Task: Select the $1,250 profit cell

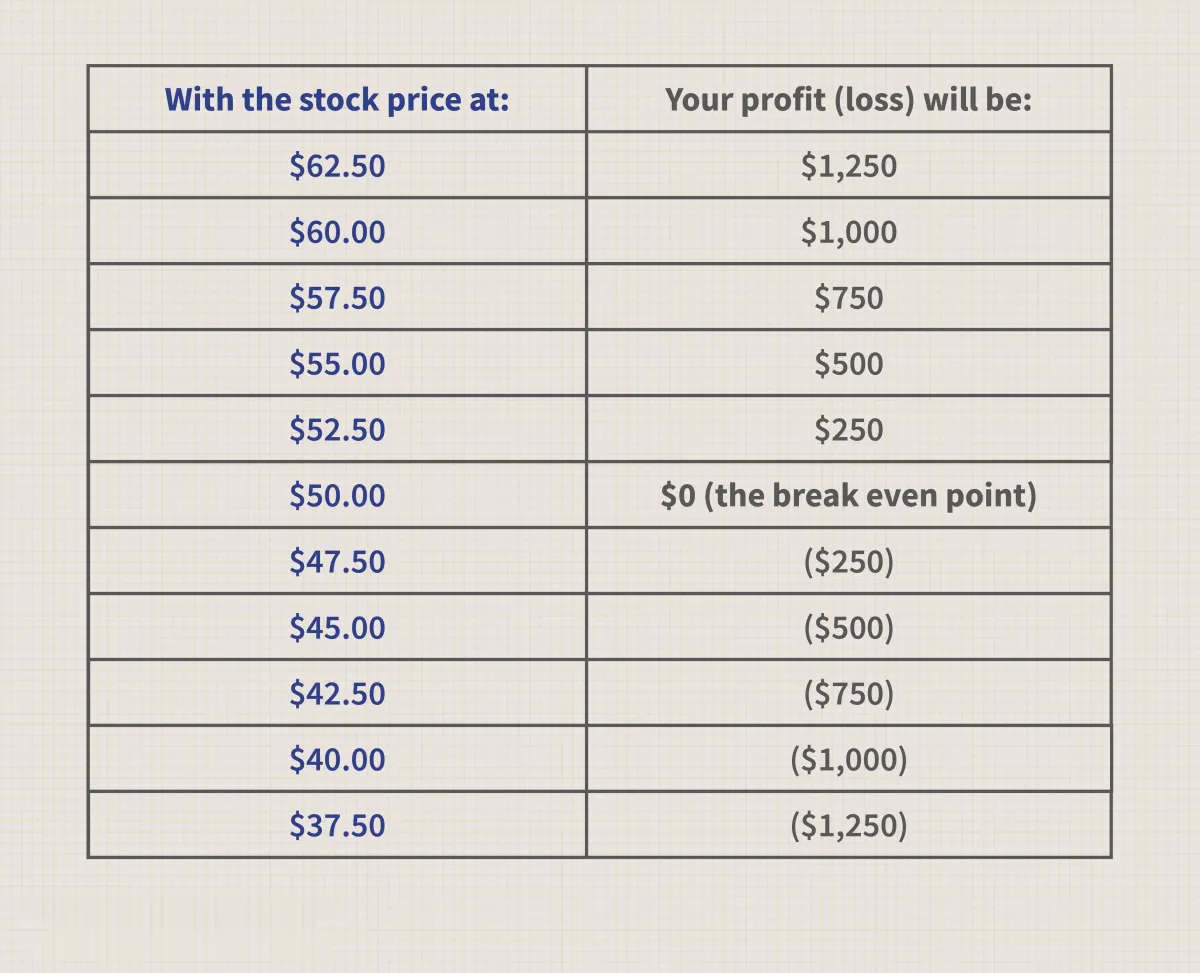Action: pyautogui.click(x=849, y=165)
